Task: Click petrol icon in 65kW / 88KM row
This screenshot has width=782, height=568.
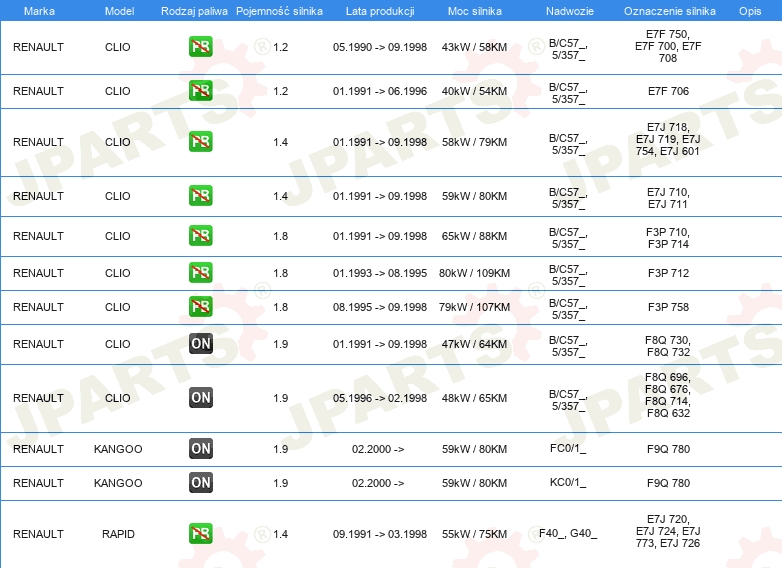Action: coord(200,235)
